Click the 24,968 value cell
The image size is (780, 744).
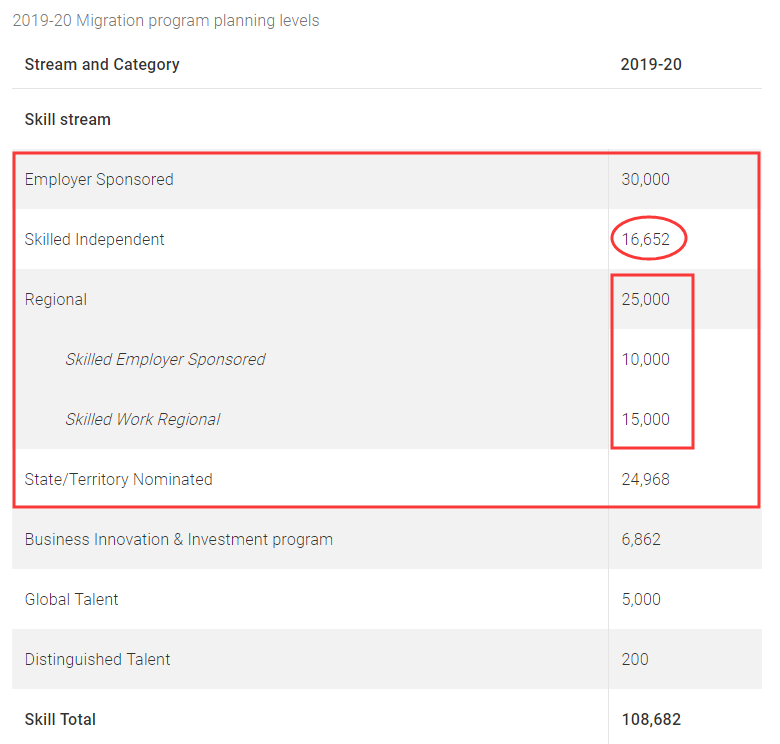tap(645, 479)
